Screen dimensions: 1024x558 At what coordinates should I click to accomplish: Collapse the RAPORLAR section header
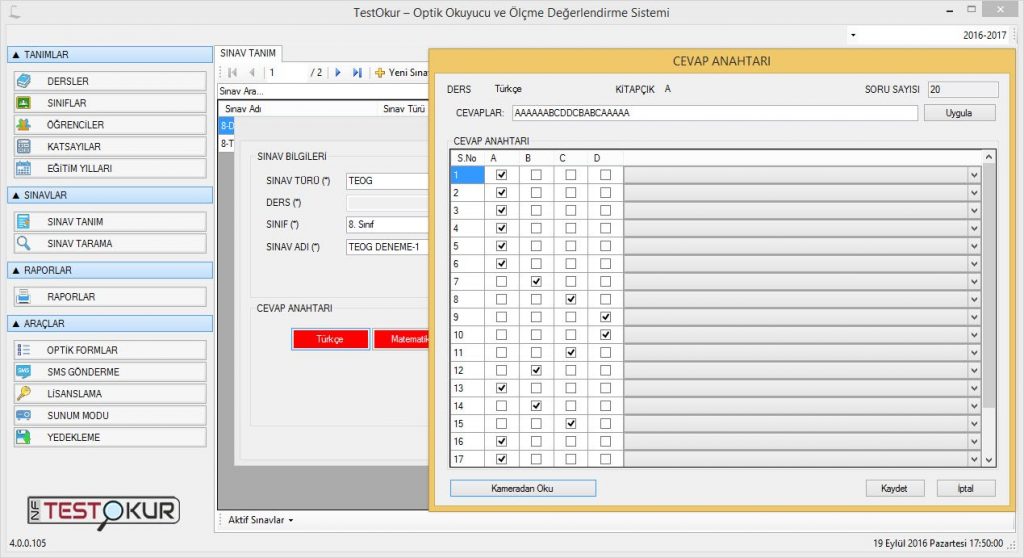110,270
